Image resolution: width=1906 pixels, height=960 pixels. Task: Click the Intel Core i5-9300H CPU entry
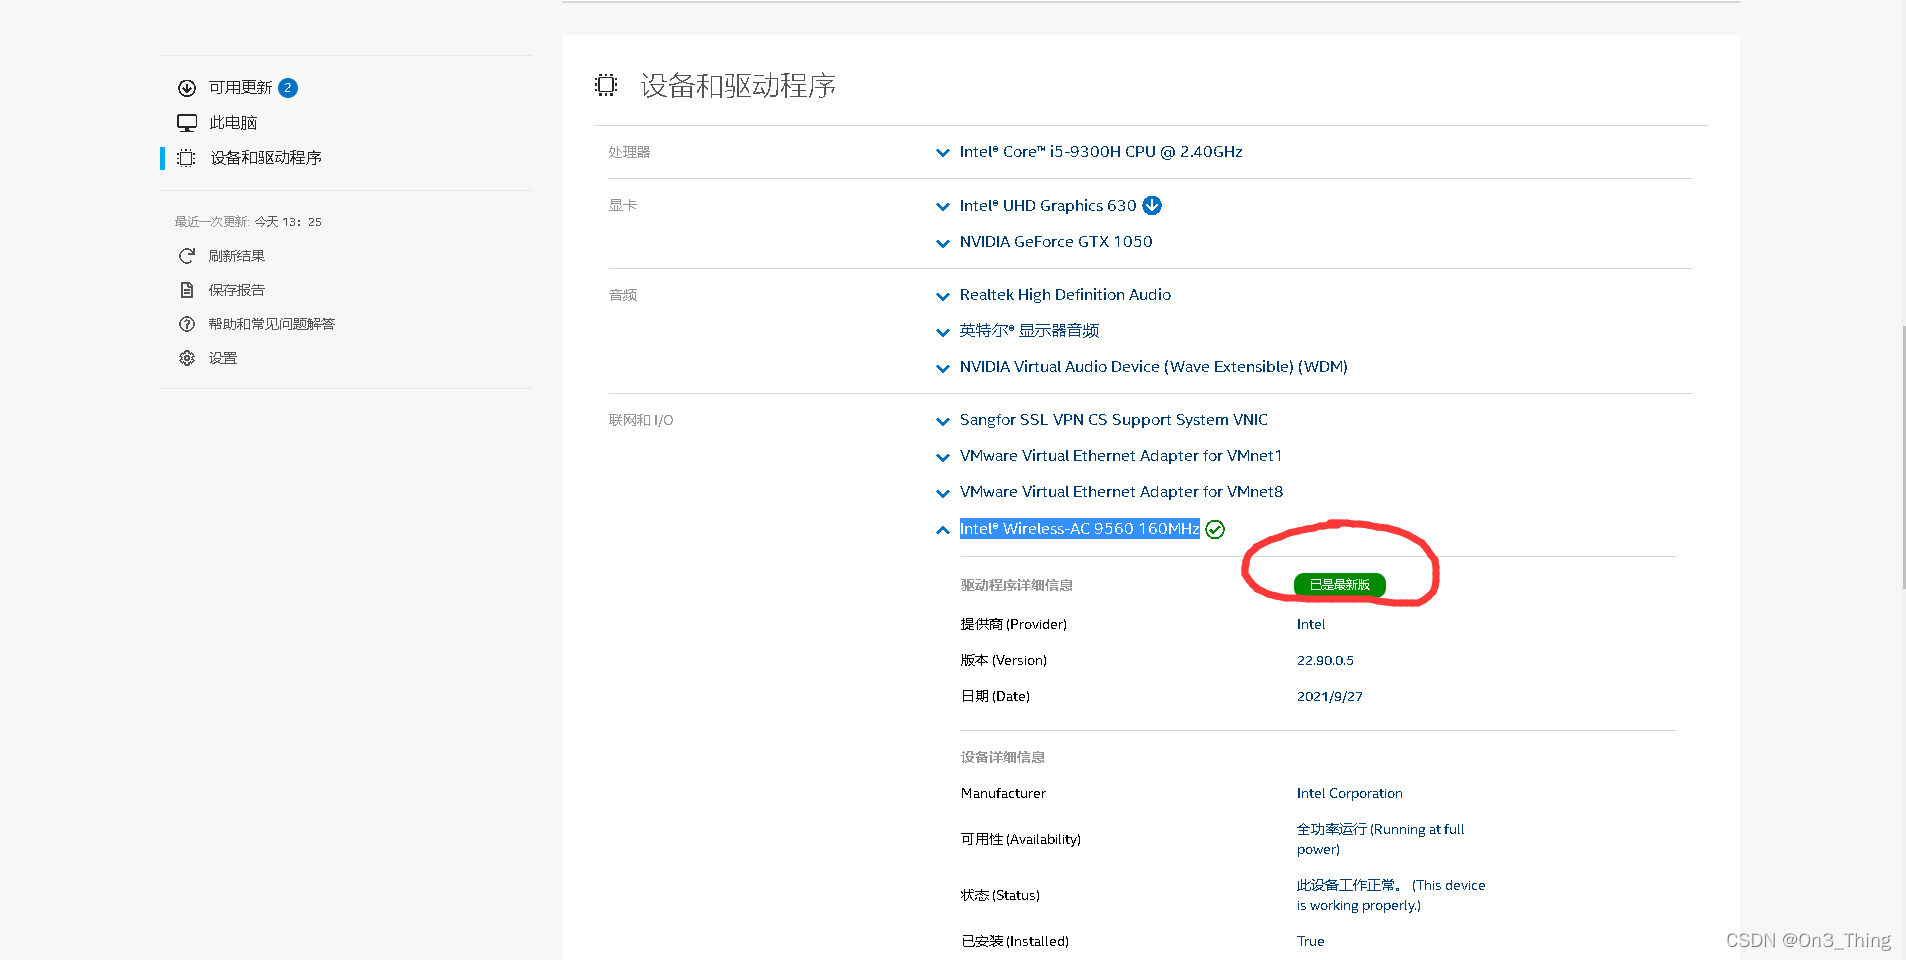pos(1101,152)
